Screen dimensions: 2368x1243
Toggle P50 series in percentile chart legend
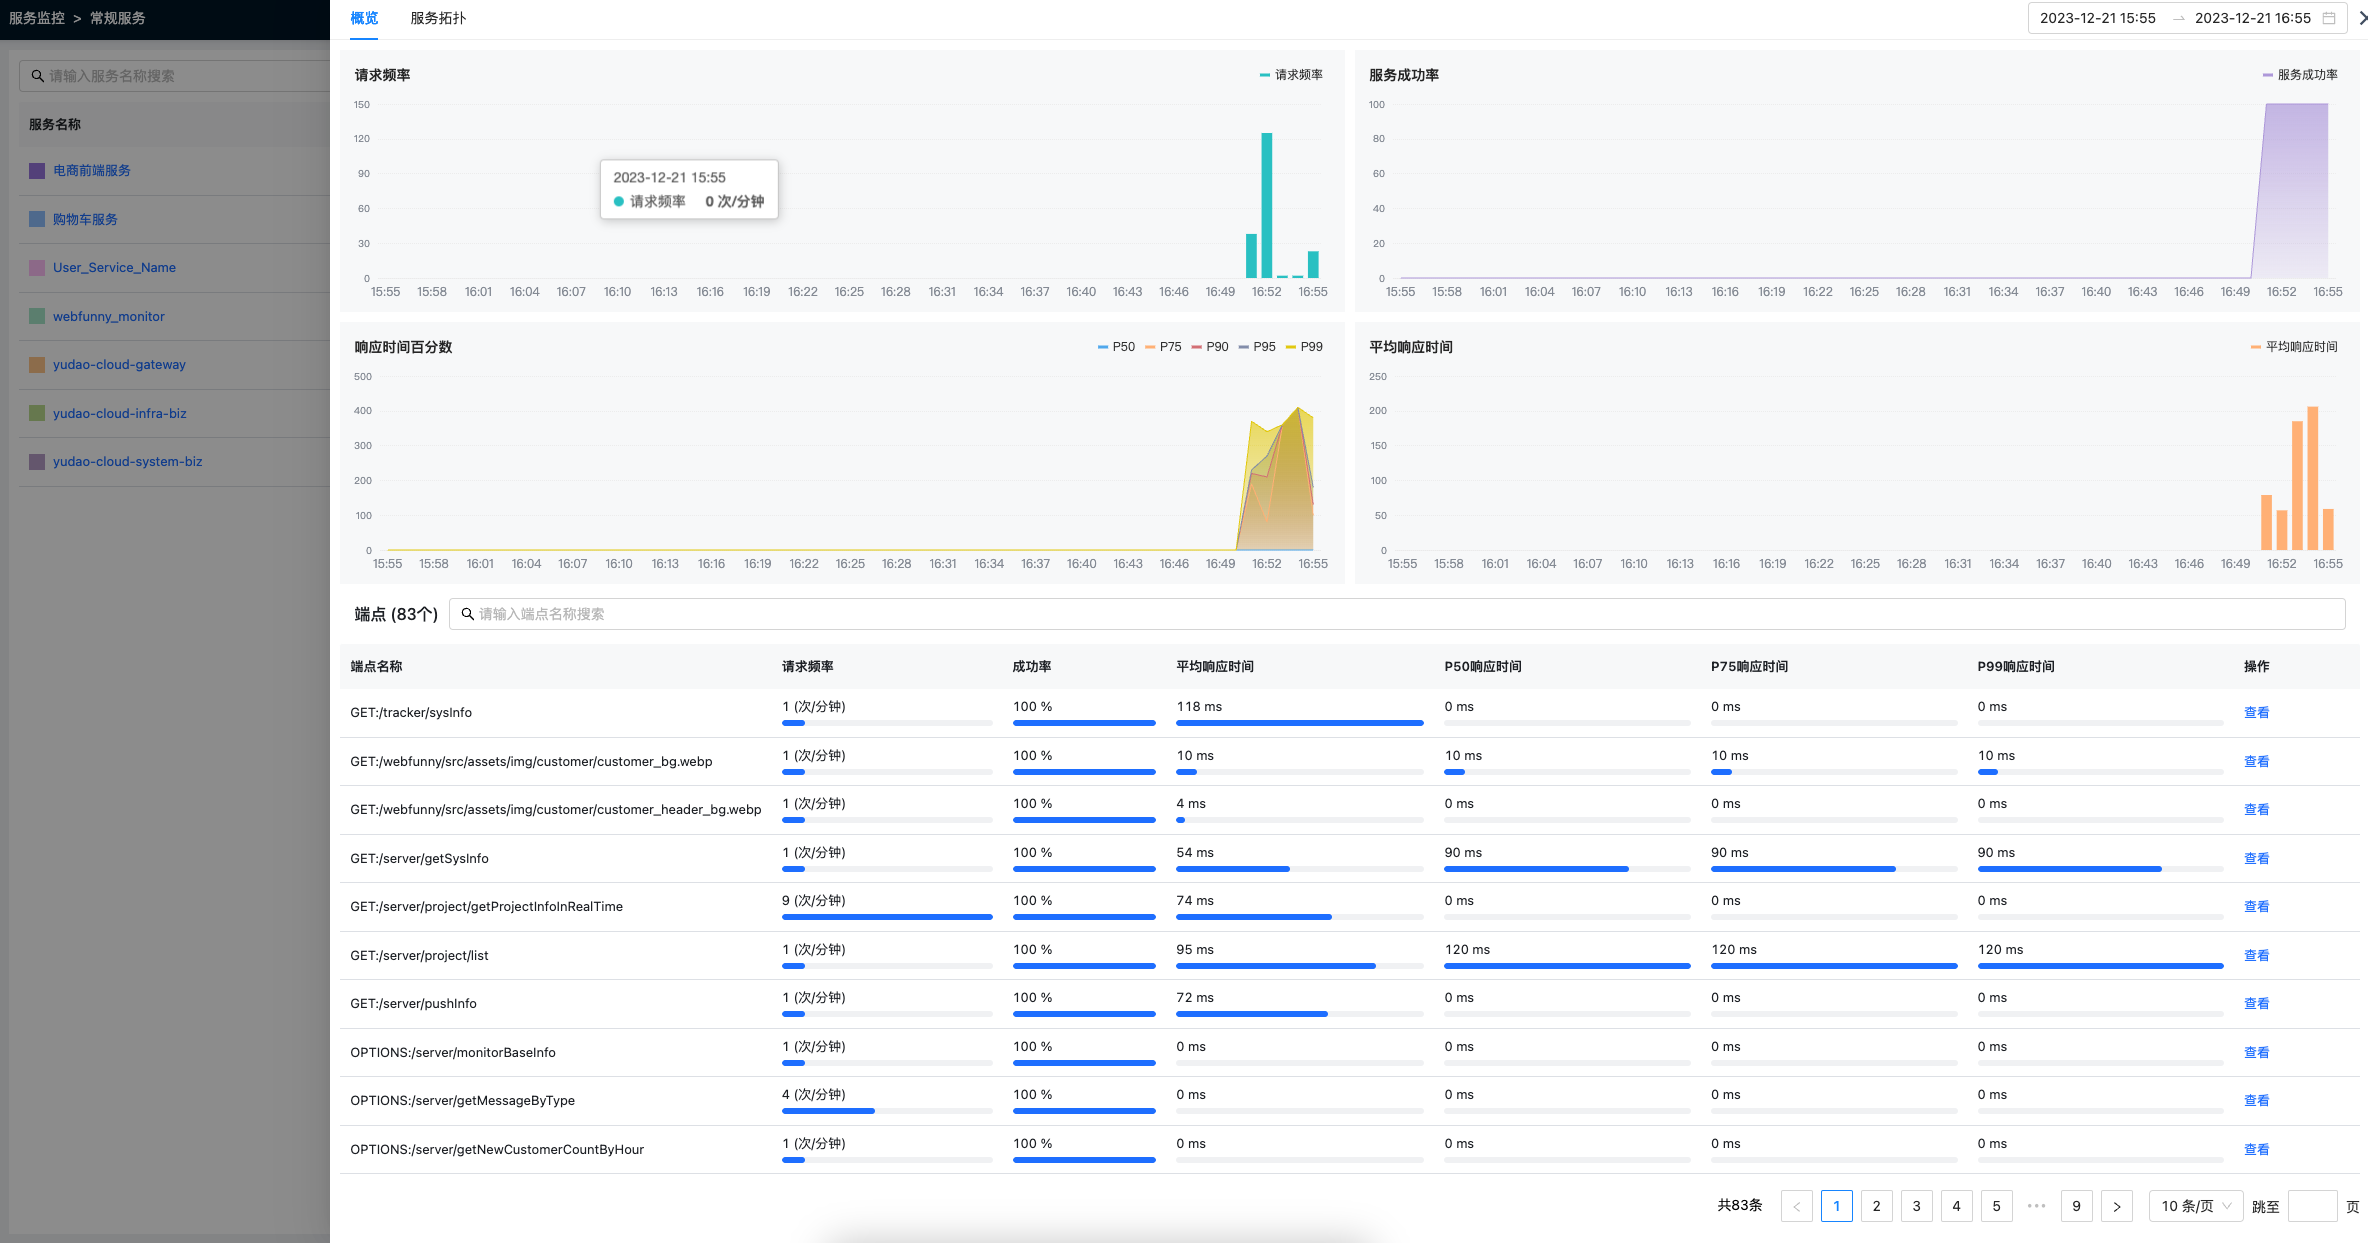click(x=1116, y=347)
